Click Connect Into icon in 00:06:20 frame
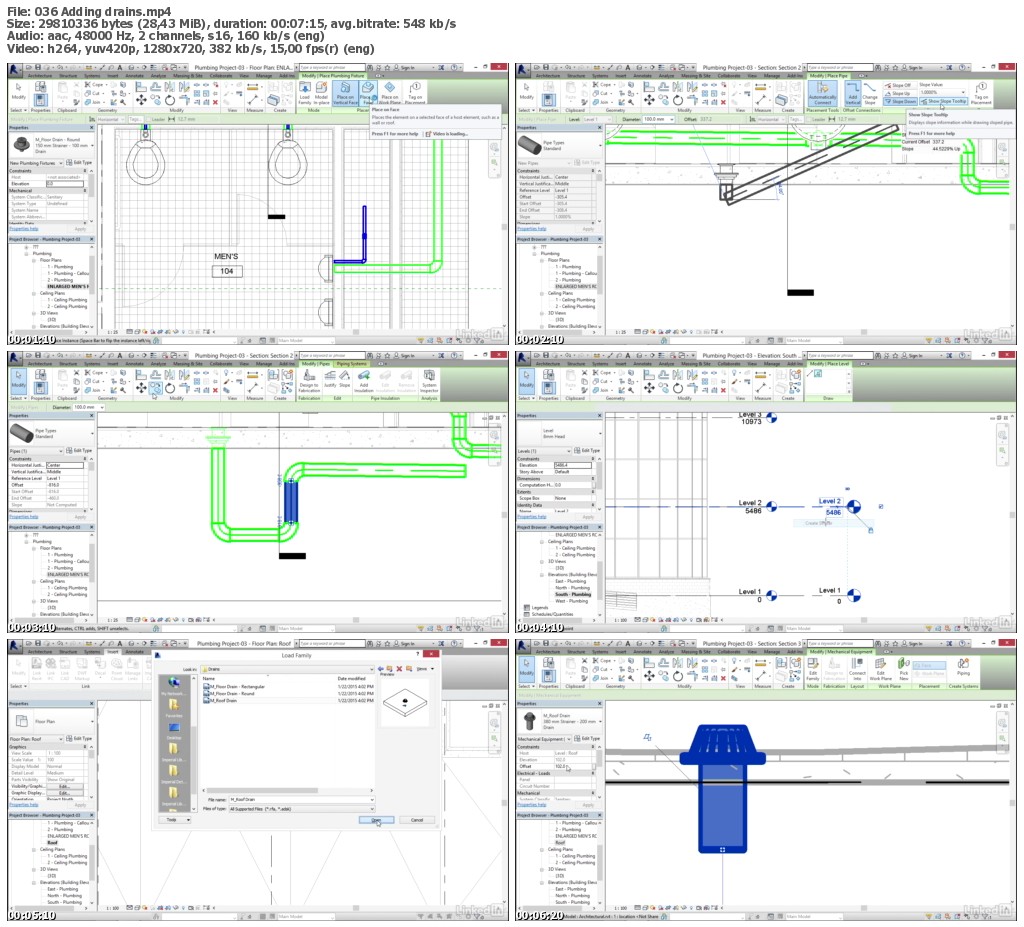Screen dimensions: 1024x927 pyautogui.click(x=857, y=669)
